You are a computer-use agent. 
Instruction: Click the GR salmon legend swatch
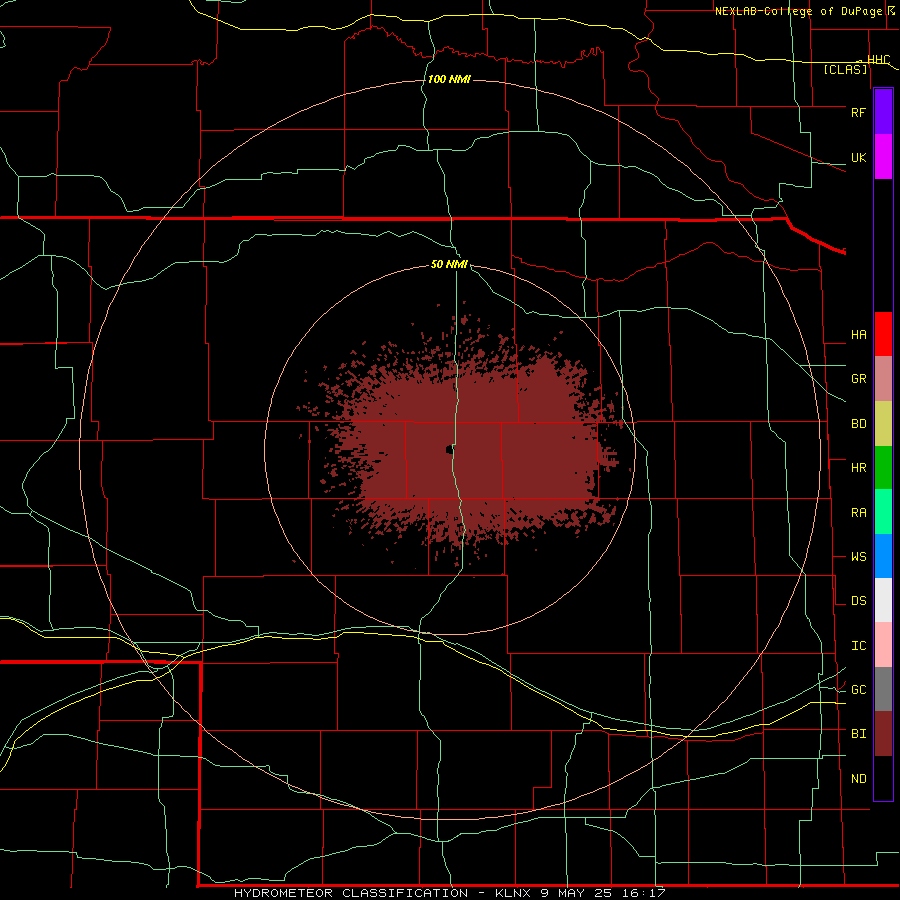pyautogui.click(x=883, y=379)
